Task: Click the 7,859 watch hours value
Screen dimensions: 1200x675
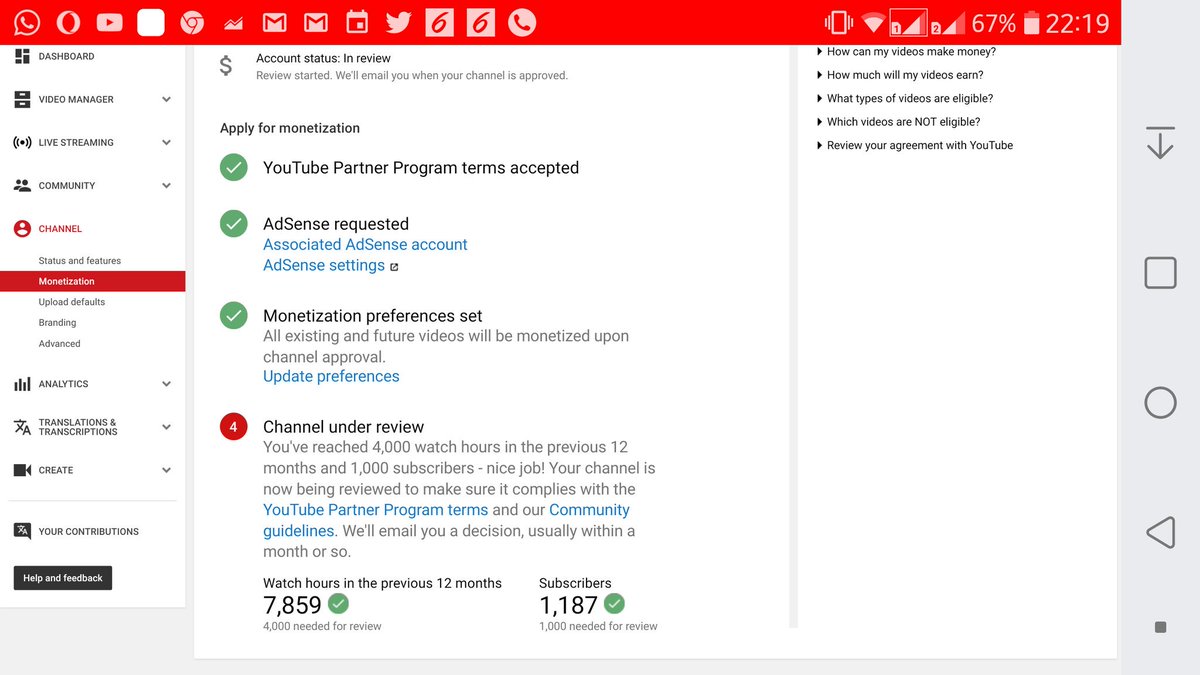Action: click(292, 605)
